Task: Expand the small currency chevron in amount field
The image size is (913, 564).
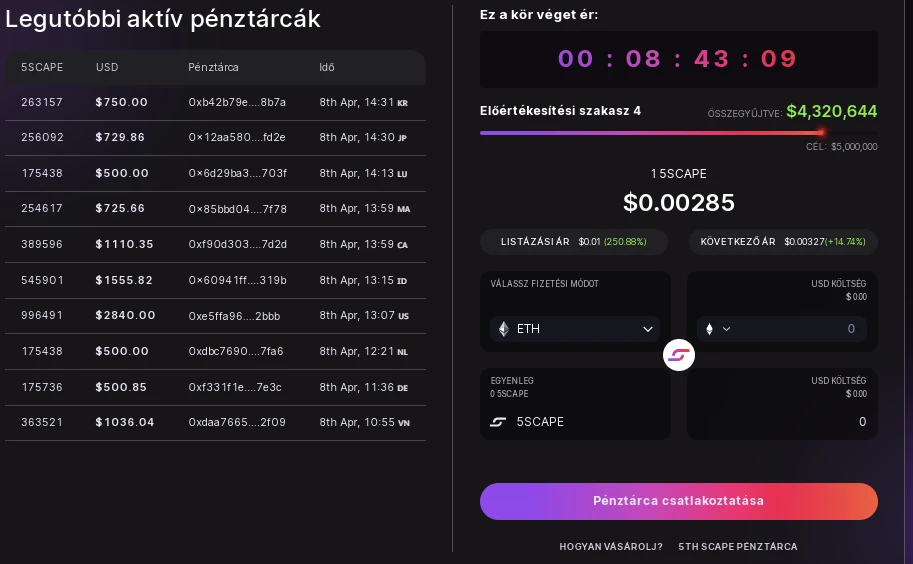Action: pyautogui.click(x=726, y=329)
